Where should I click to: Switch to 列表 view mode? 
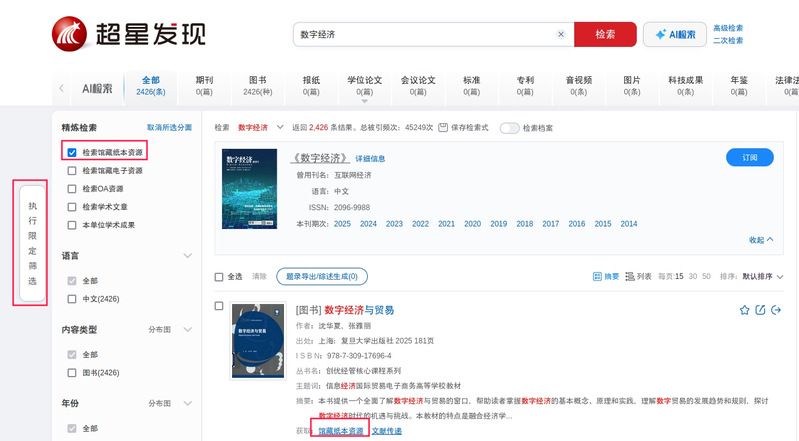pos(638,276)
